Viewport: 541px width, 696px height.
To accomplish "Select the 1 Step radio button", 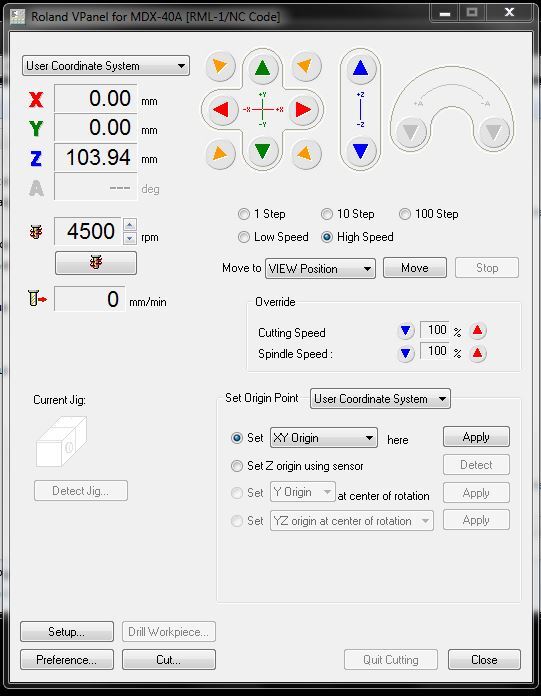I will [244, 214].
